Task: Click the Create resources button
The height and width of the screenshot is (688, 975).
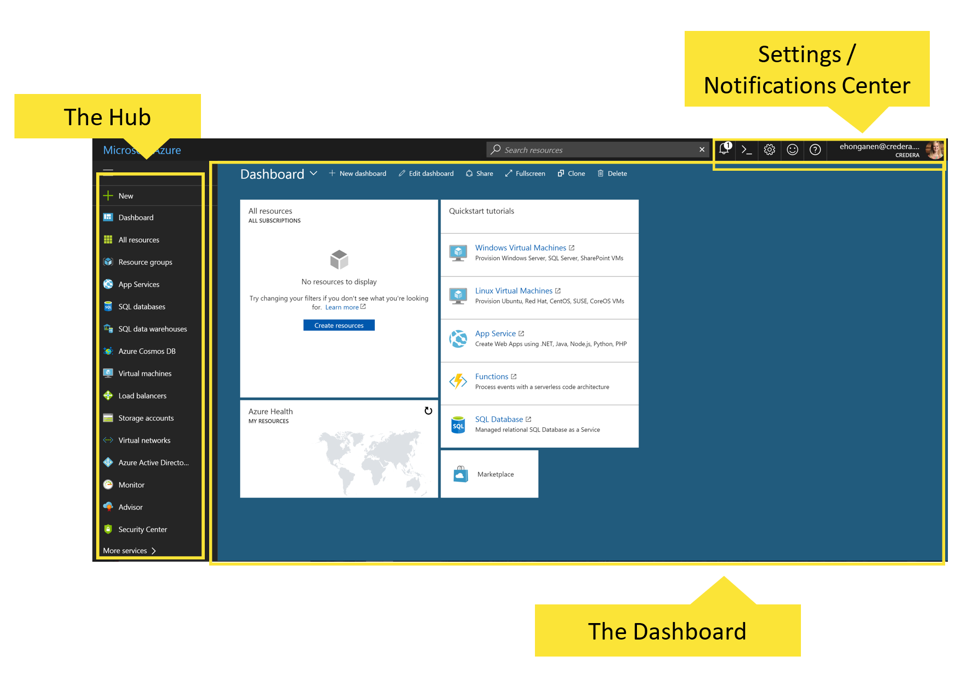Action: pos(339,325)
